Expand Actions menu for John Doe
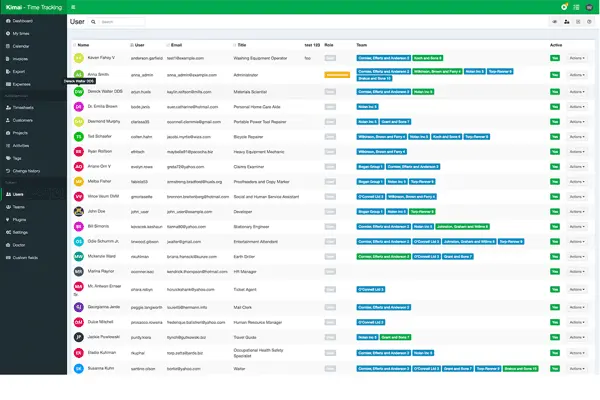The width and height of the screenshot is (600, 400). (x=577, y=213)
